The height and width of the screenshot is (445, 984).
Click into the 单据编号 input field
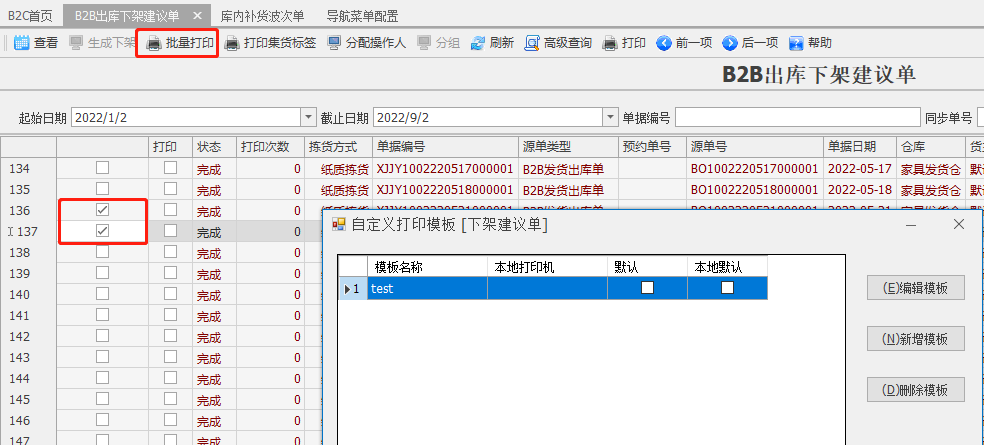click(x=797, y=117)
